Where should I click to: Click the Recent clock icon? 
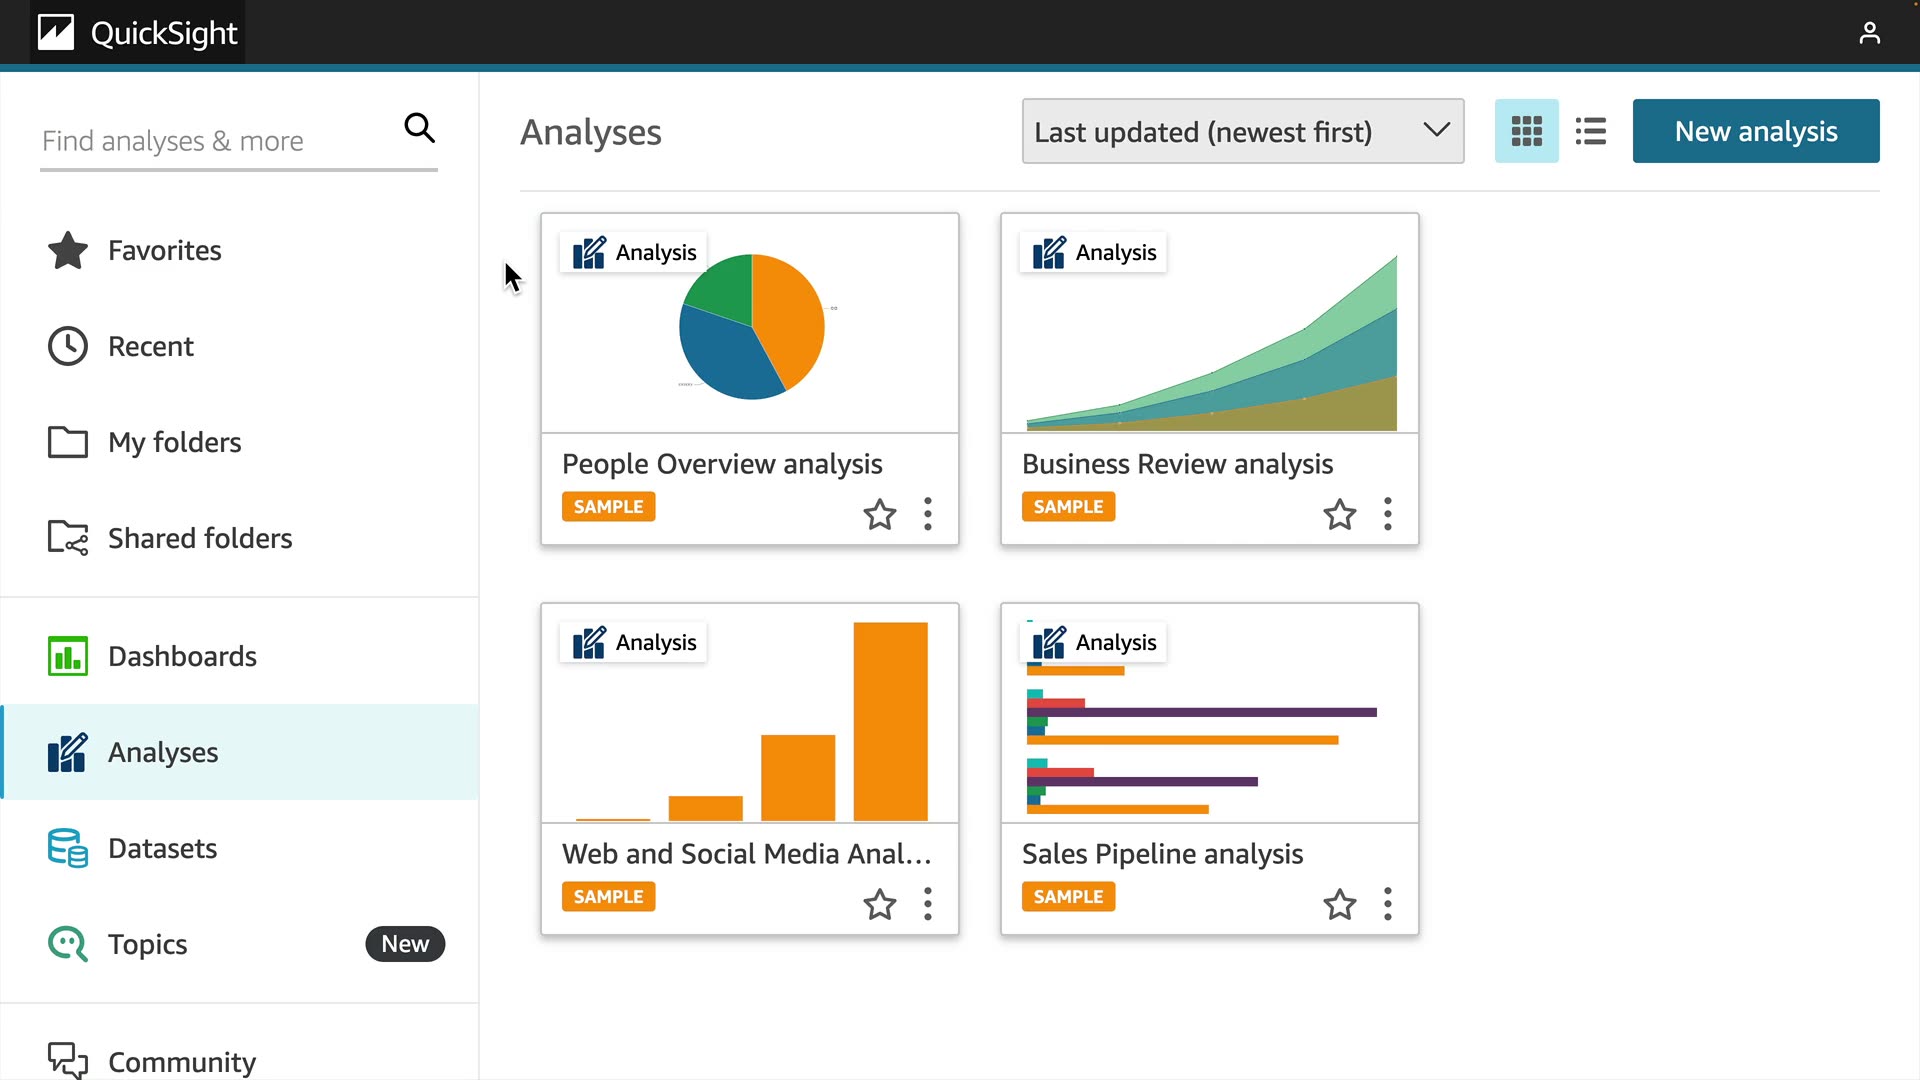pyautogui.click(x=68, y=346)
